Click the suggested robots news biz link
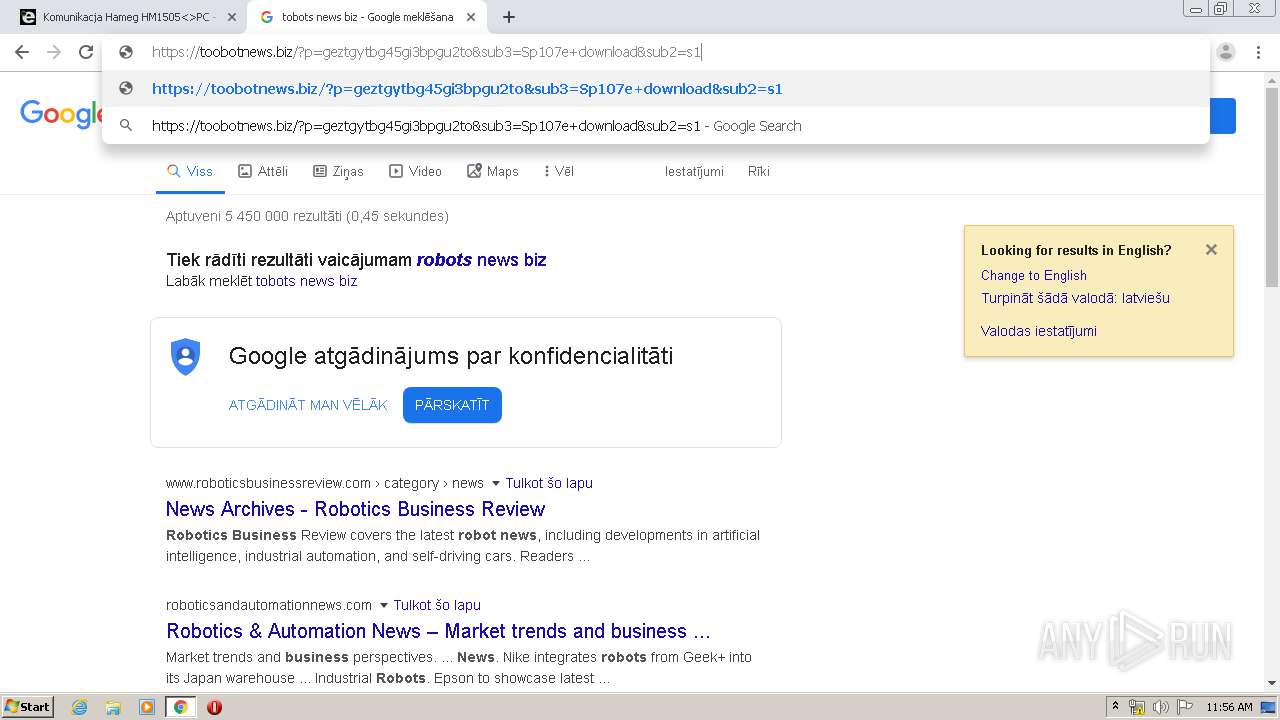This screenshot has height=720, width=1280. pyautogui.click(x=481, y=260)
